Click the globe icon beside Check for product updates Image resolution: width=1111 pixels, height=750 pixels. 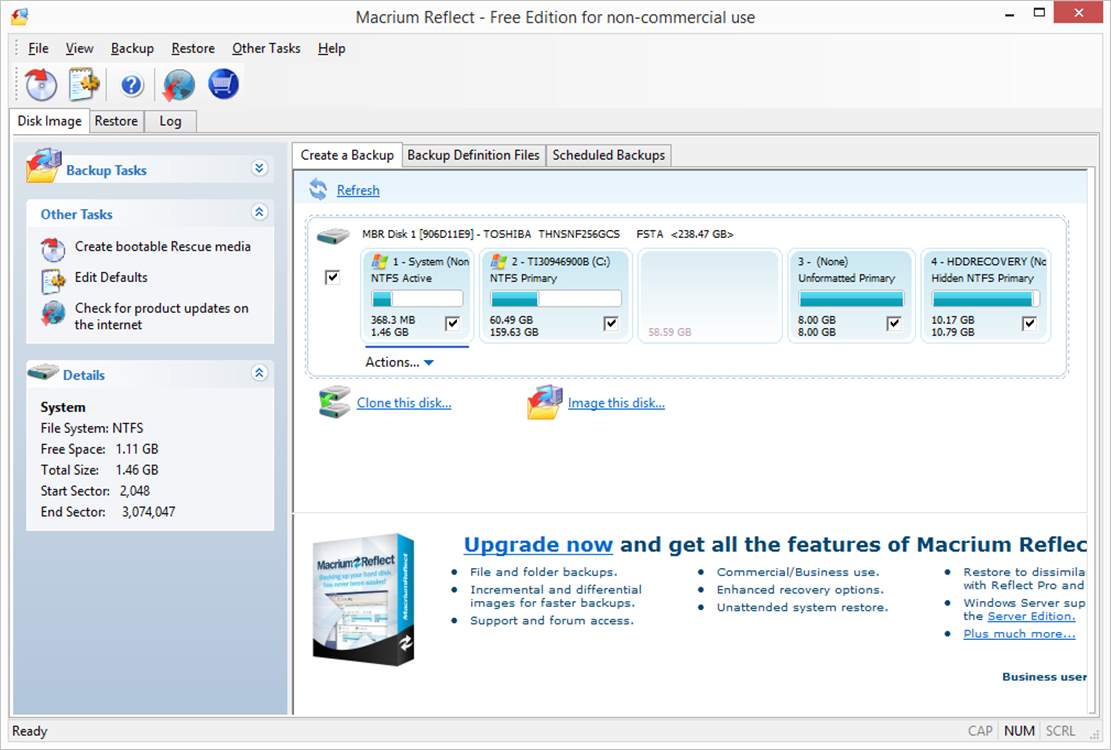click(x=53, y=312)
